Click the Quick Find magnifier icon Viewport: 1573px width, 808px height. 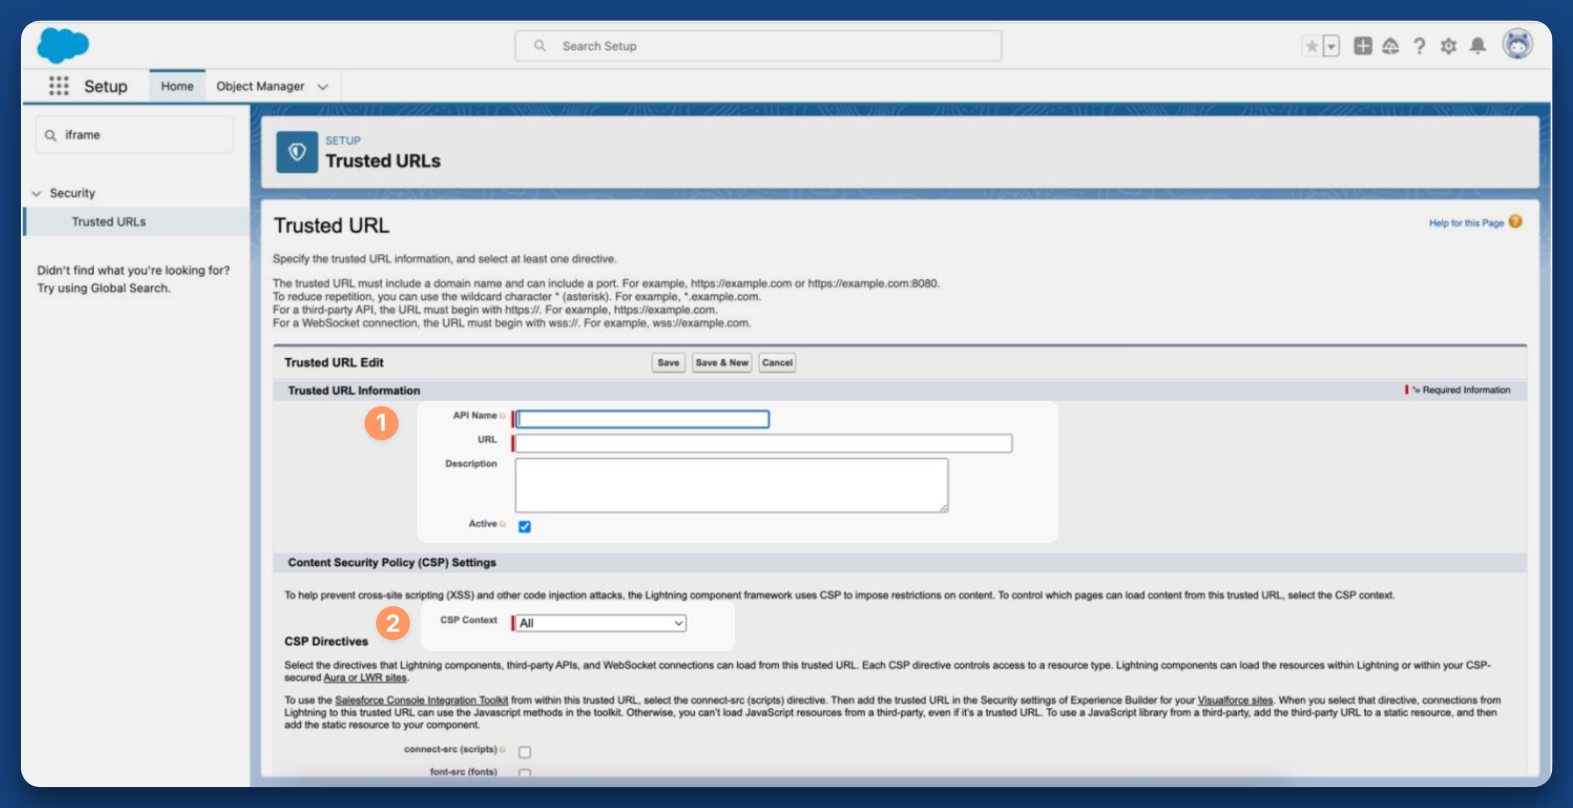point(51,135)
